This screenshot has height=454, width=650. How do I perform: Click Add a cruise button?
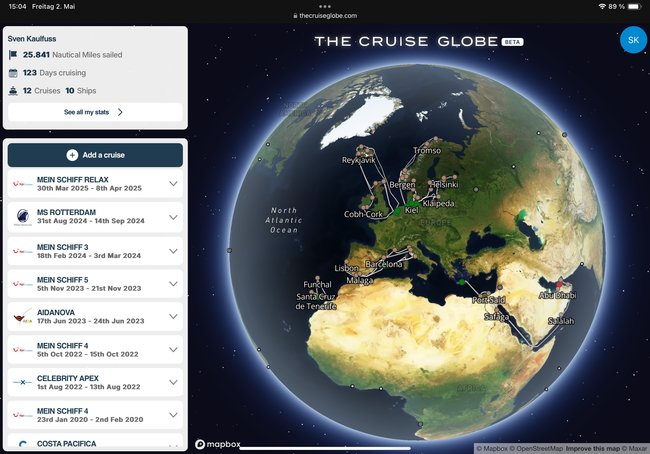tap(95, 155)
